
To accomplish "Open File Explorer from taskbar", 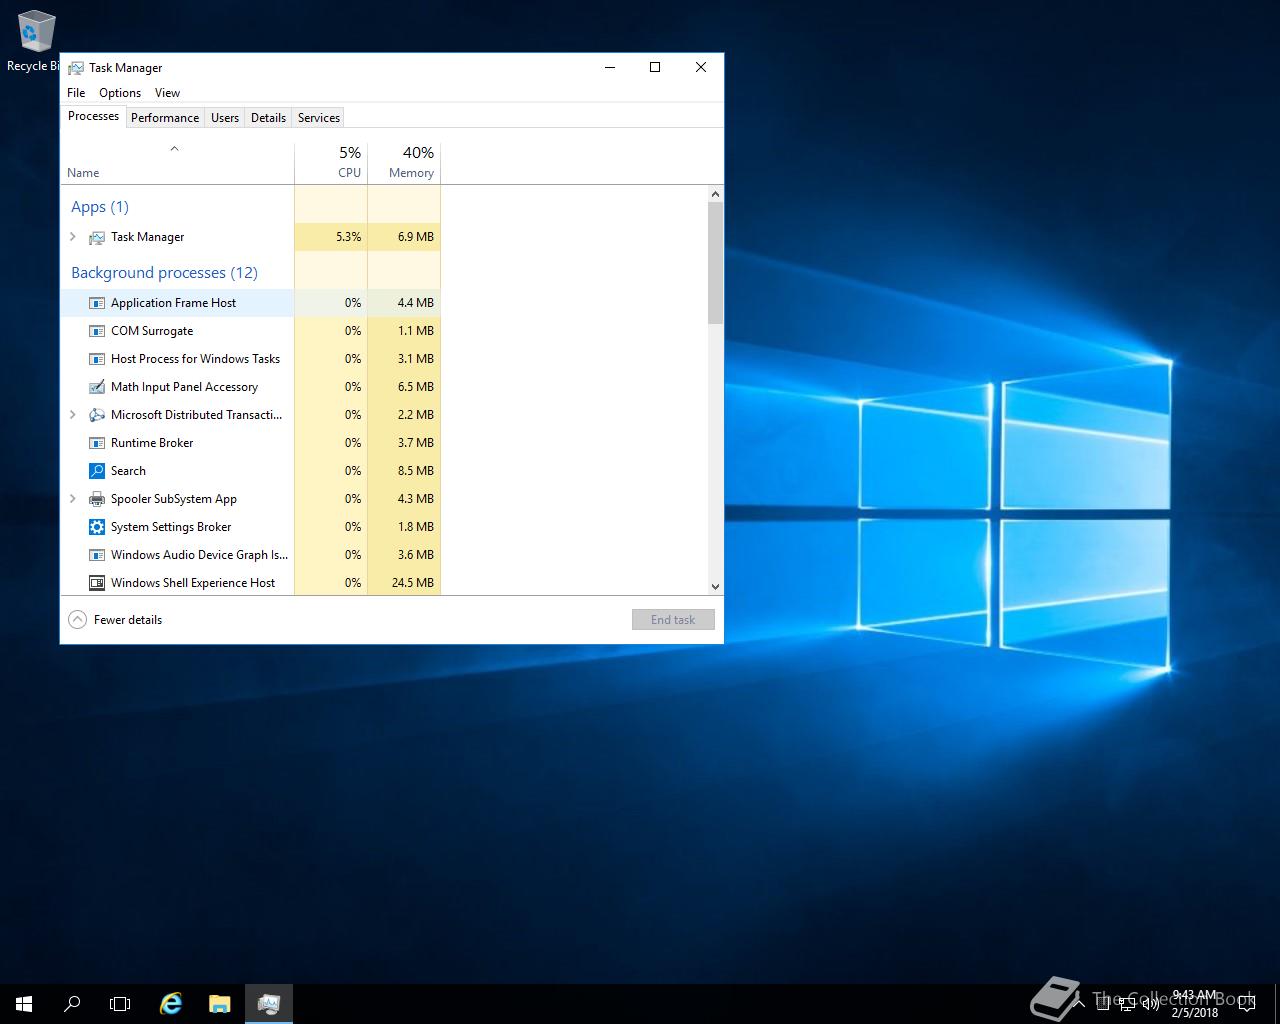I will pyautogui.click(x=220, y=1004).
